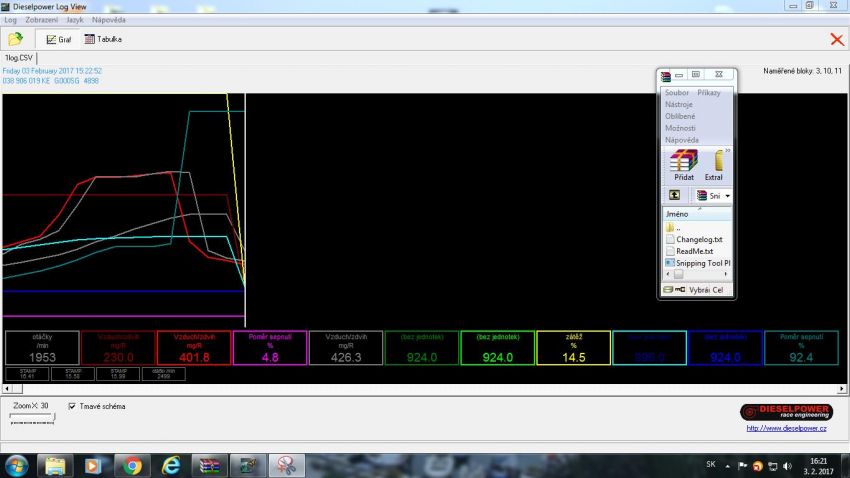The height and width of the screenshot is (478, 850).
Task: Open the WinRAR archive path dropdown
Action: coord(727,196)
